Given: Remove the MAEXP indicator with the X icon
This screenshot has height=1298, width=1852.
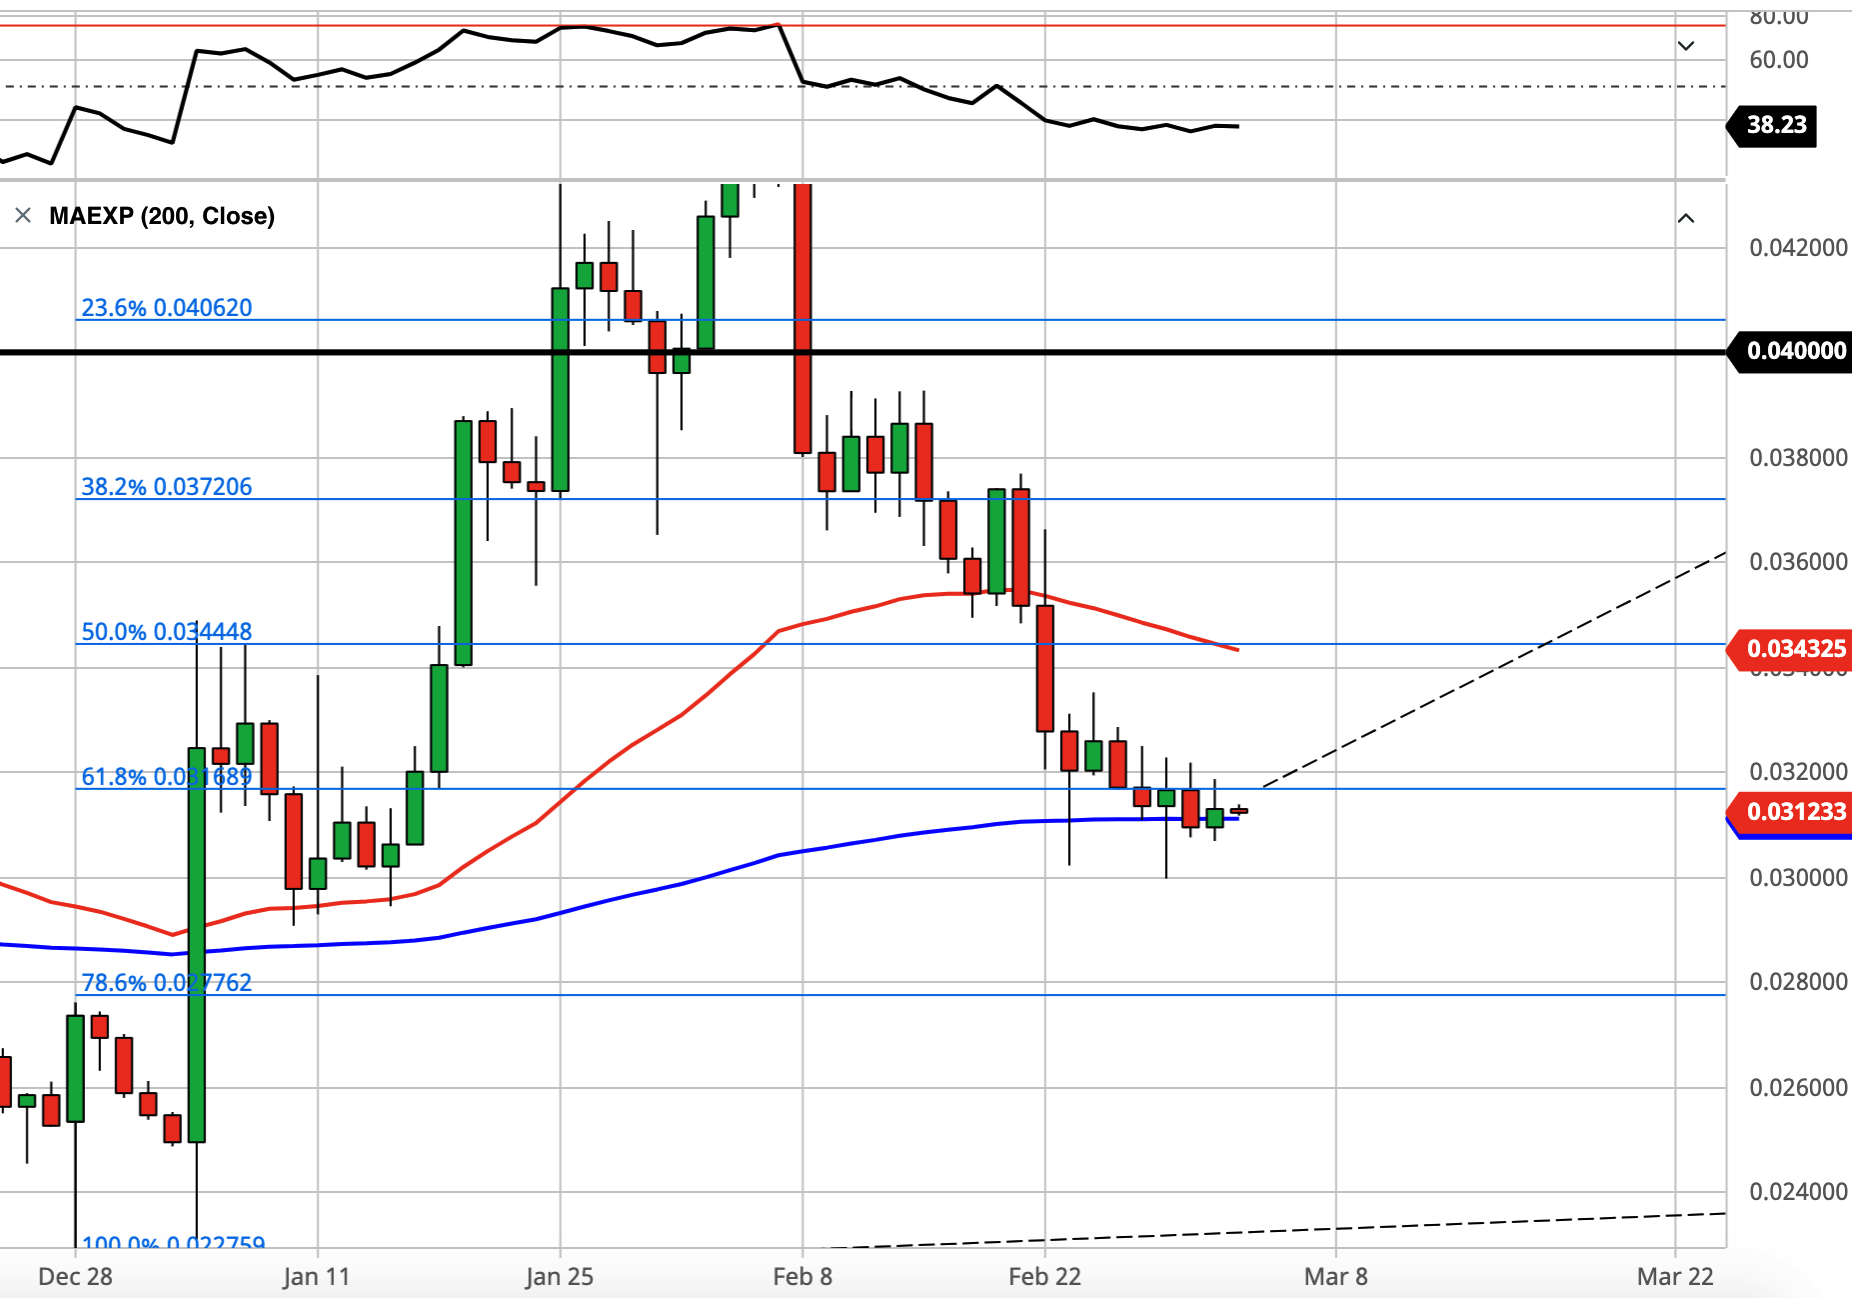Looking at the screenshot, I should coord(23,216).
